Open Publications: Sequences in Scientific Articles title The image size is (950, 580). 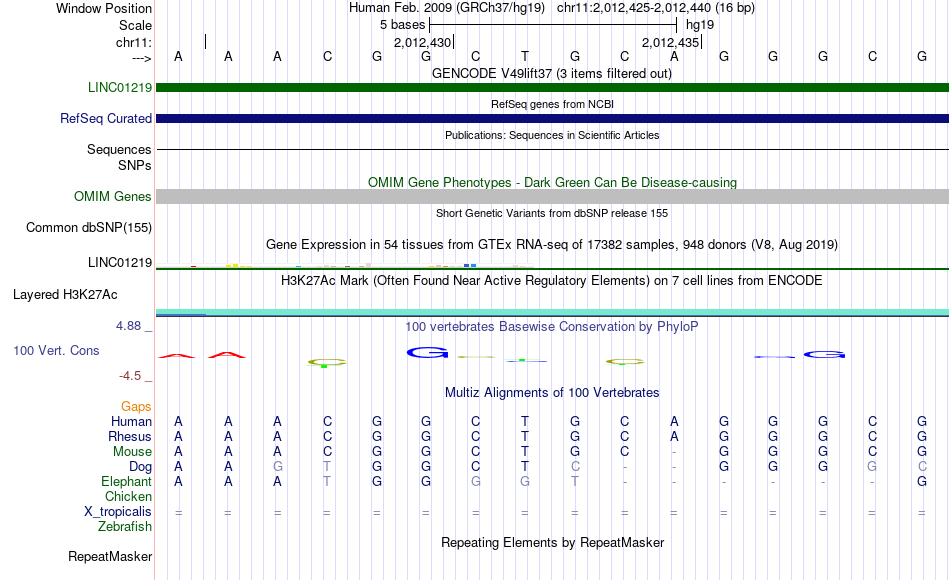click(552, 135)
